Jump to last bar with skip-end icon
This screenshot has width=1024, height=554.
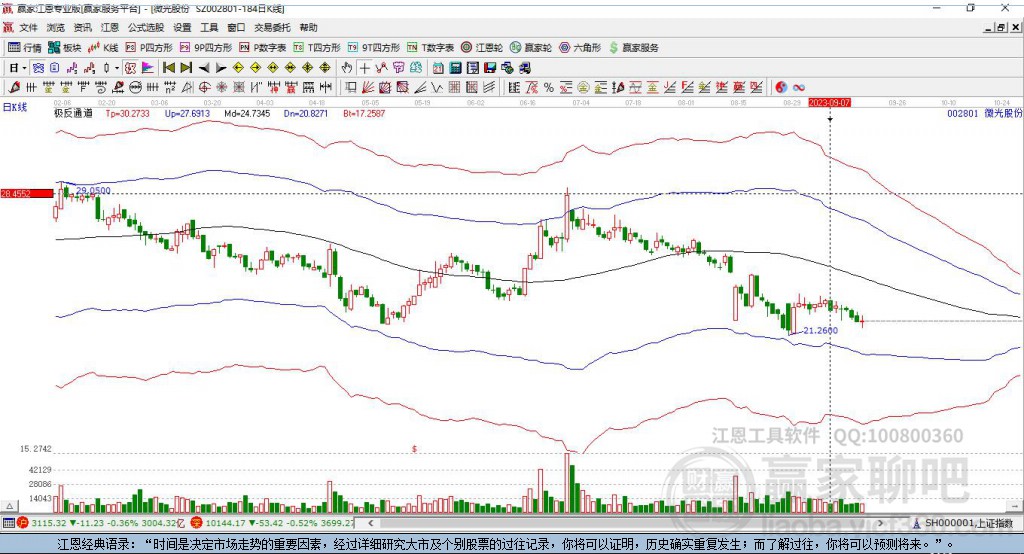coord(186,68)
